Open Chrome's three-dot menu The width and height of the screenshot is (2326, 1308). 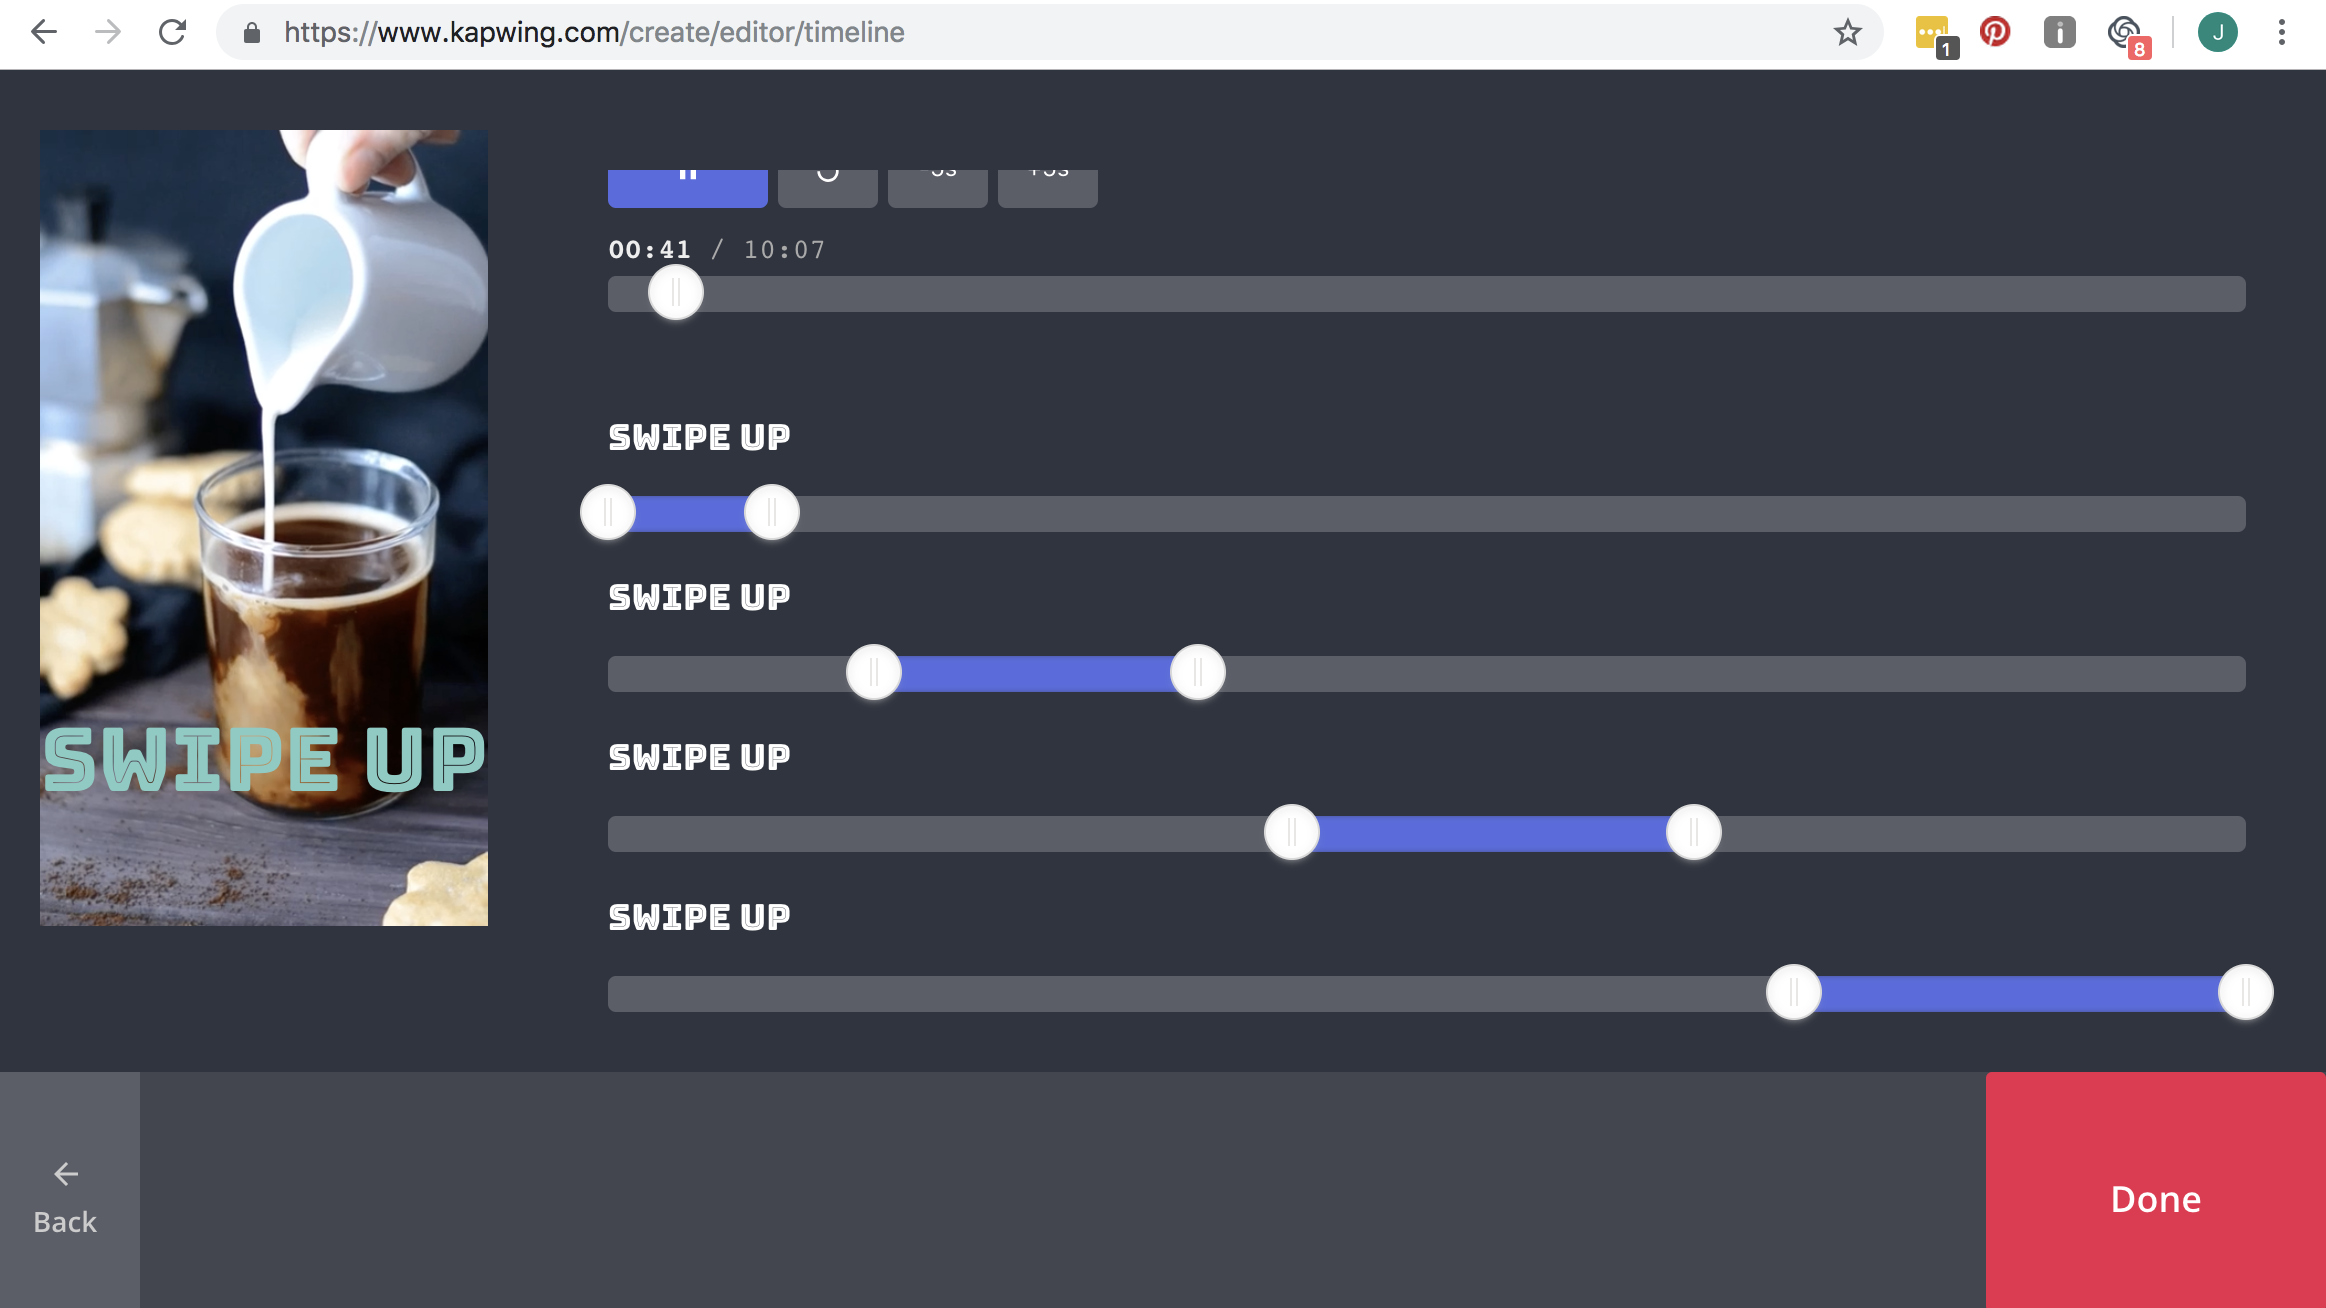[x=2281, y=33]
